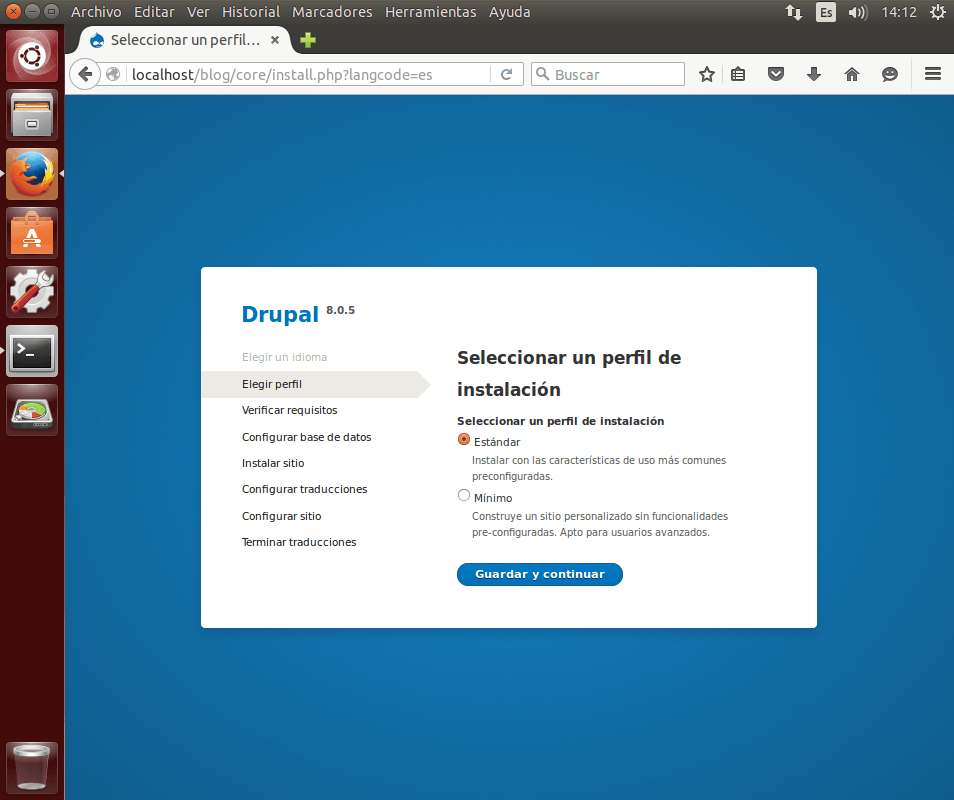Open the Terminal launcher icon

[32, 351]
